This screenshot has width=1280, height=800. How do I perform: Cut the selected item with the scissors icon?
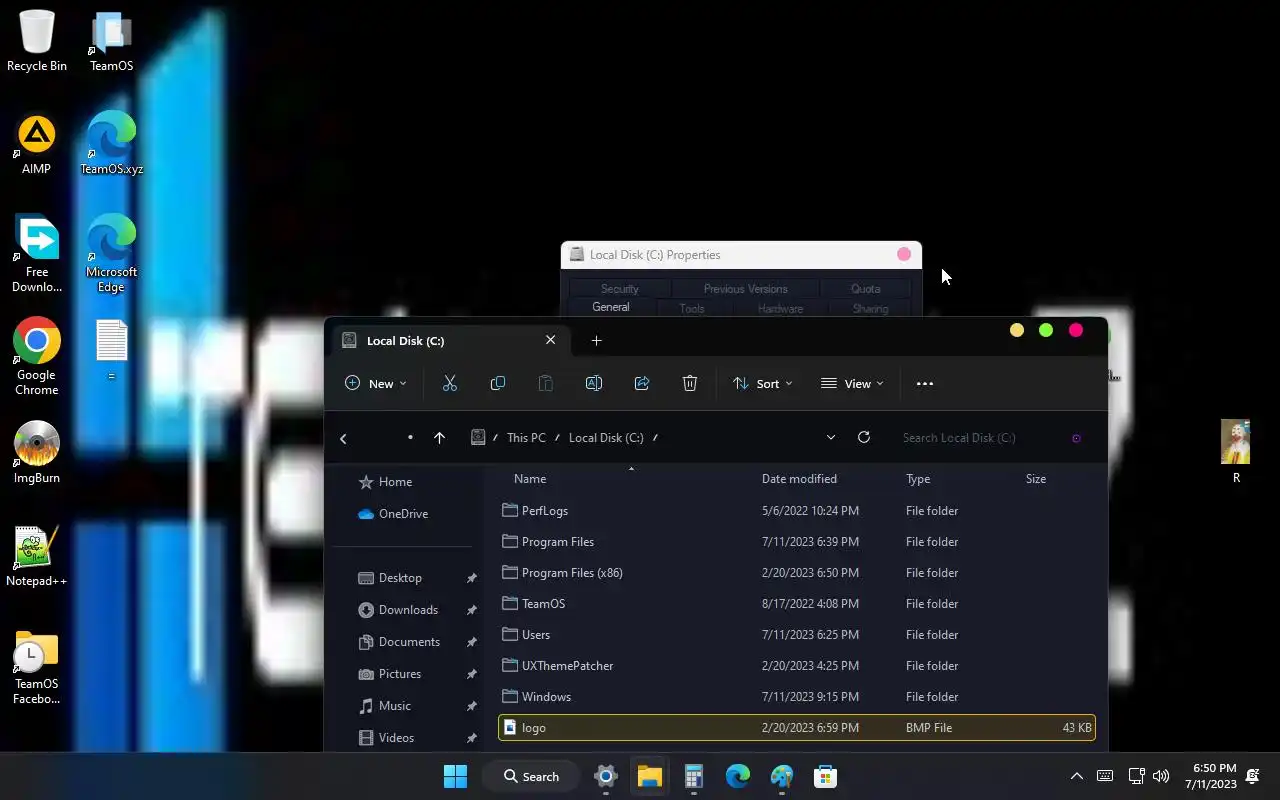[450, 383]
